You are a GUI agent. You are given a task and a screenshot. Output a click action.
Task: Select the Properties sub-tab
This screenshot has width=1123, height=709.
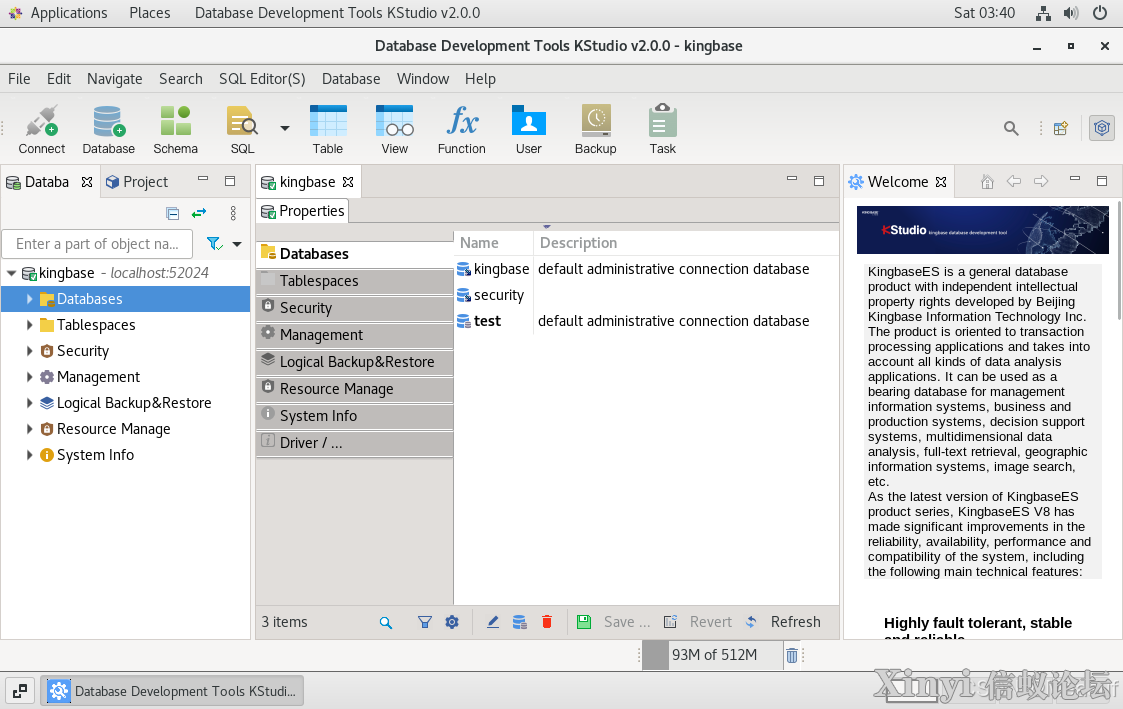[303, 211]
